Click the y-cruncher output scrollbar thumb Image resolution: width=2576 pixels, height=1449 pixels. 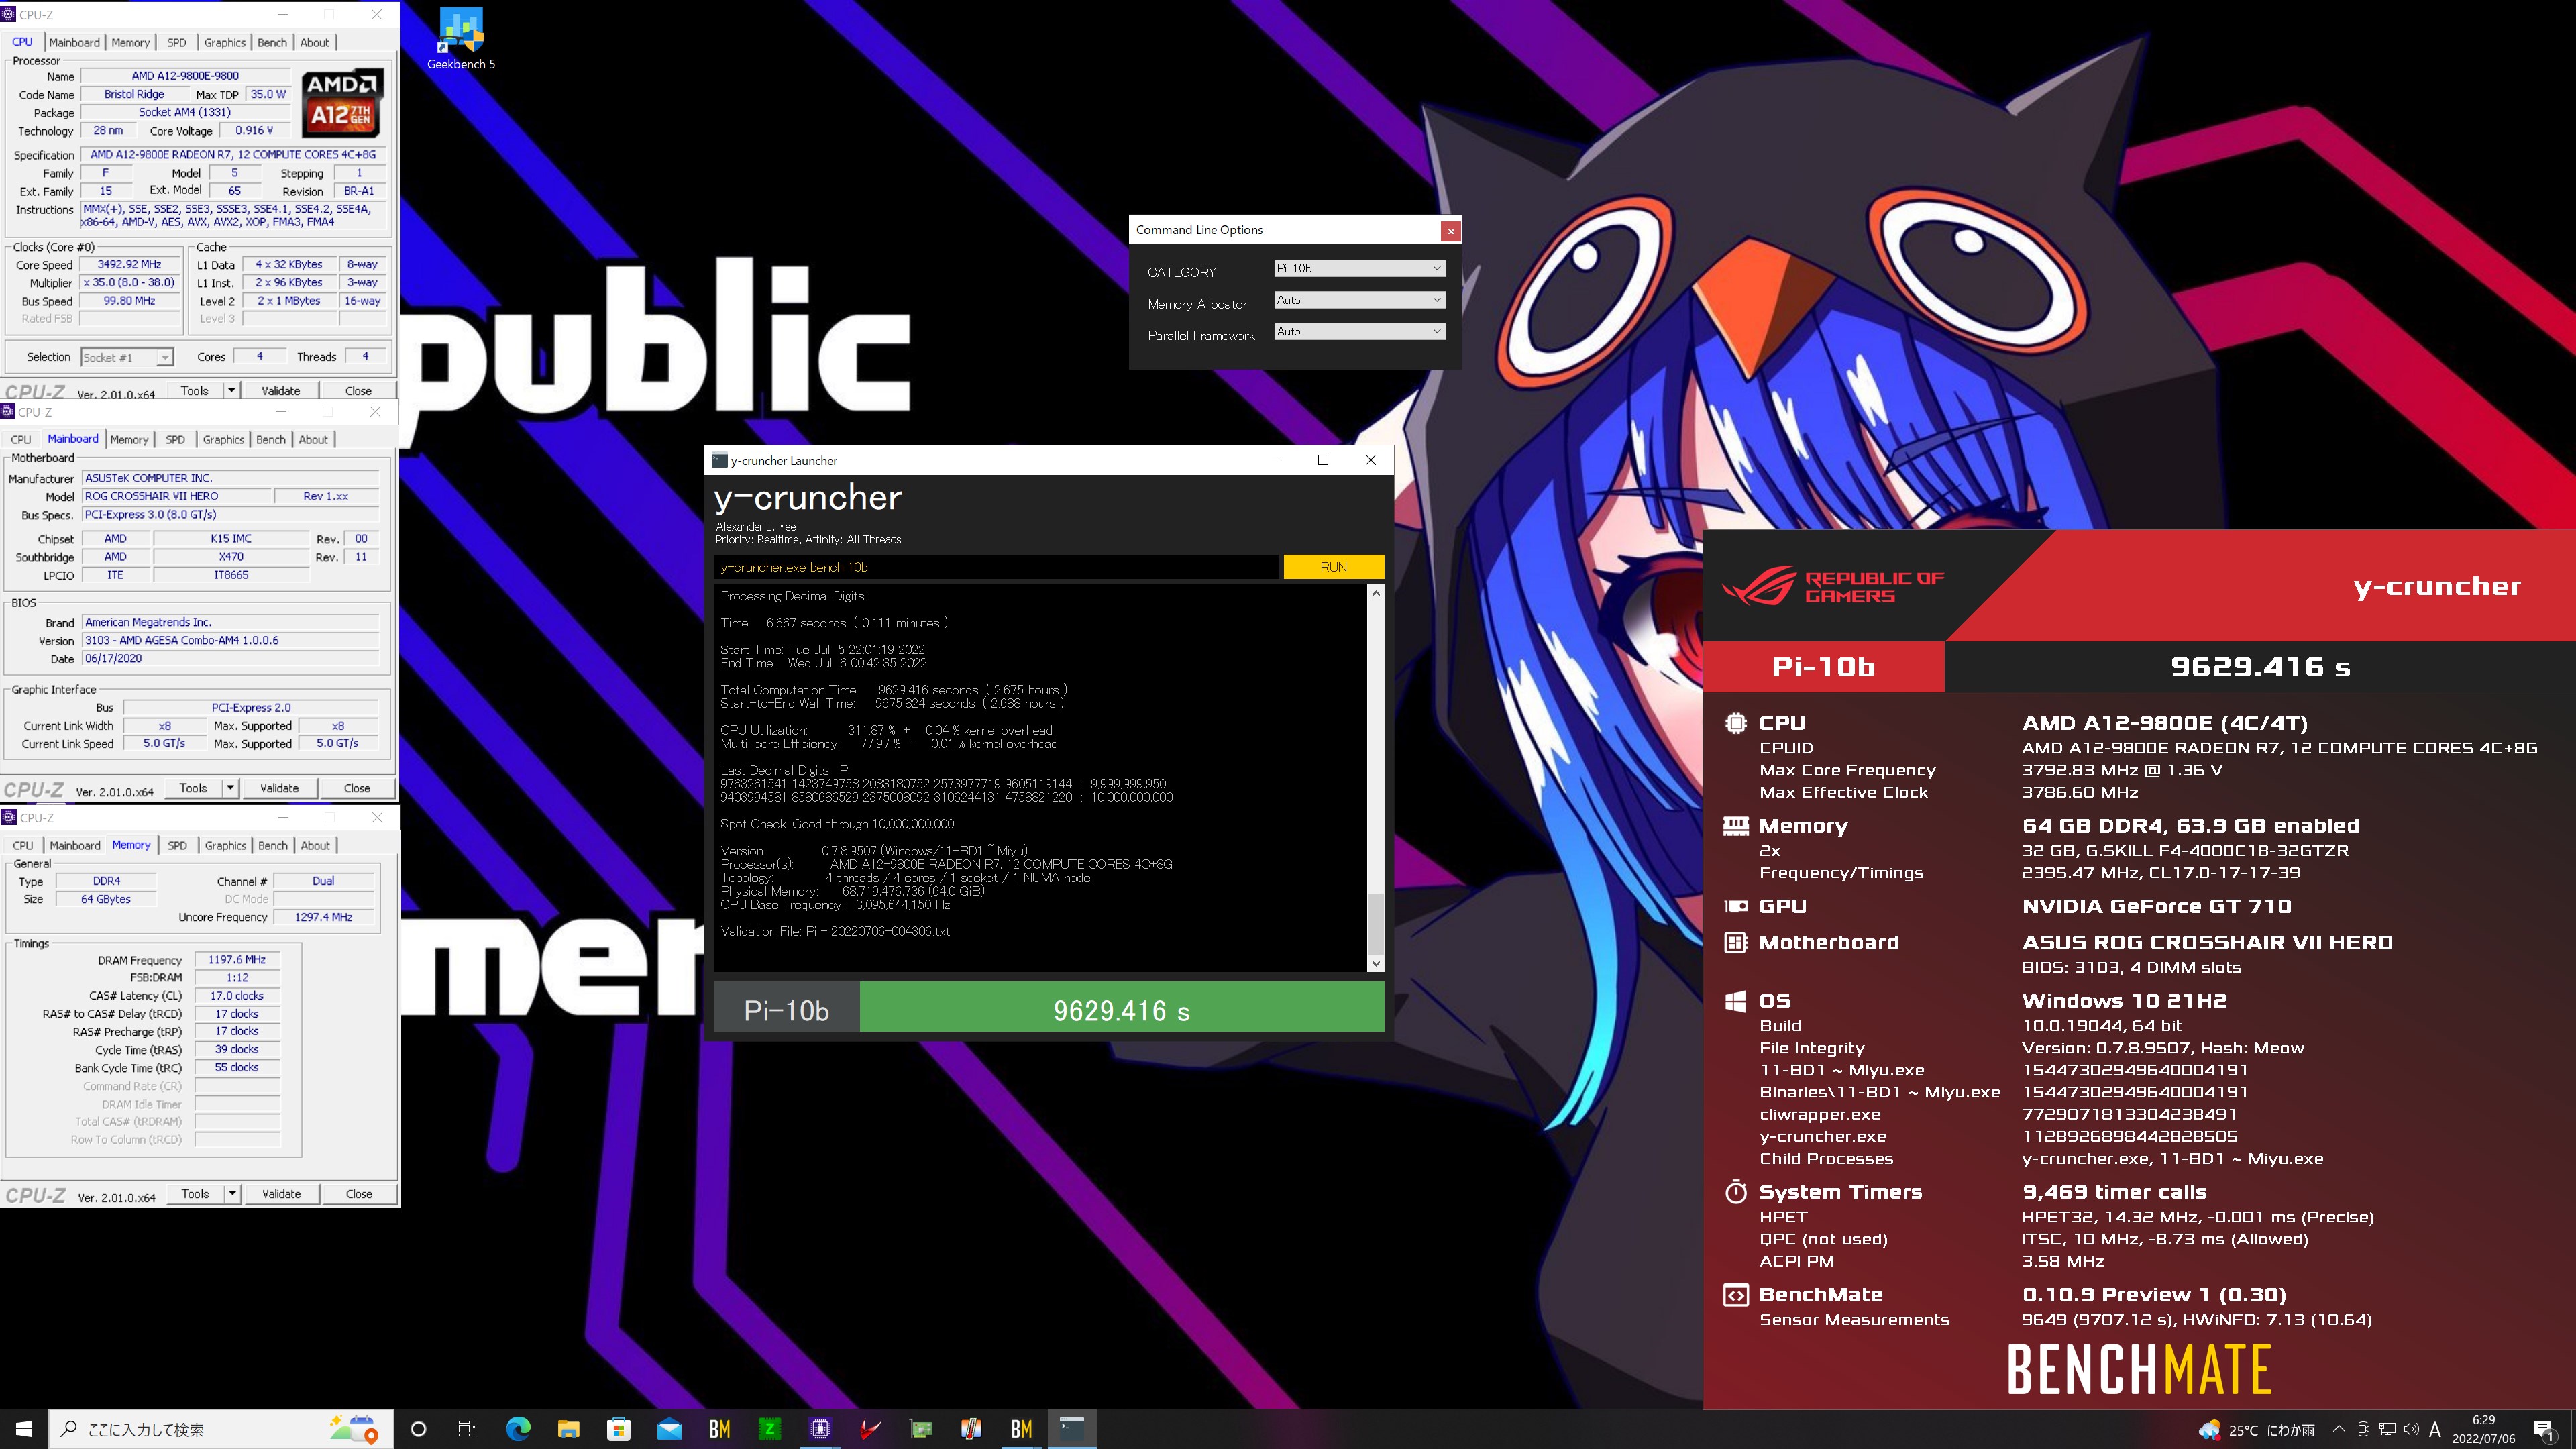coord(1375,922)
